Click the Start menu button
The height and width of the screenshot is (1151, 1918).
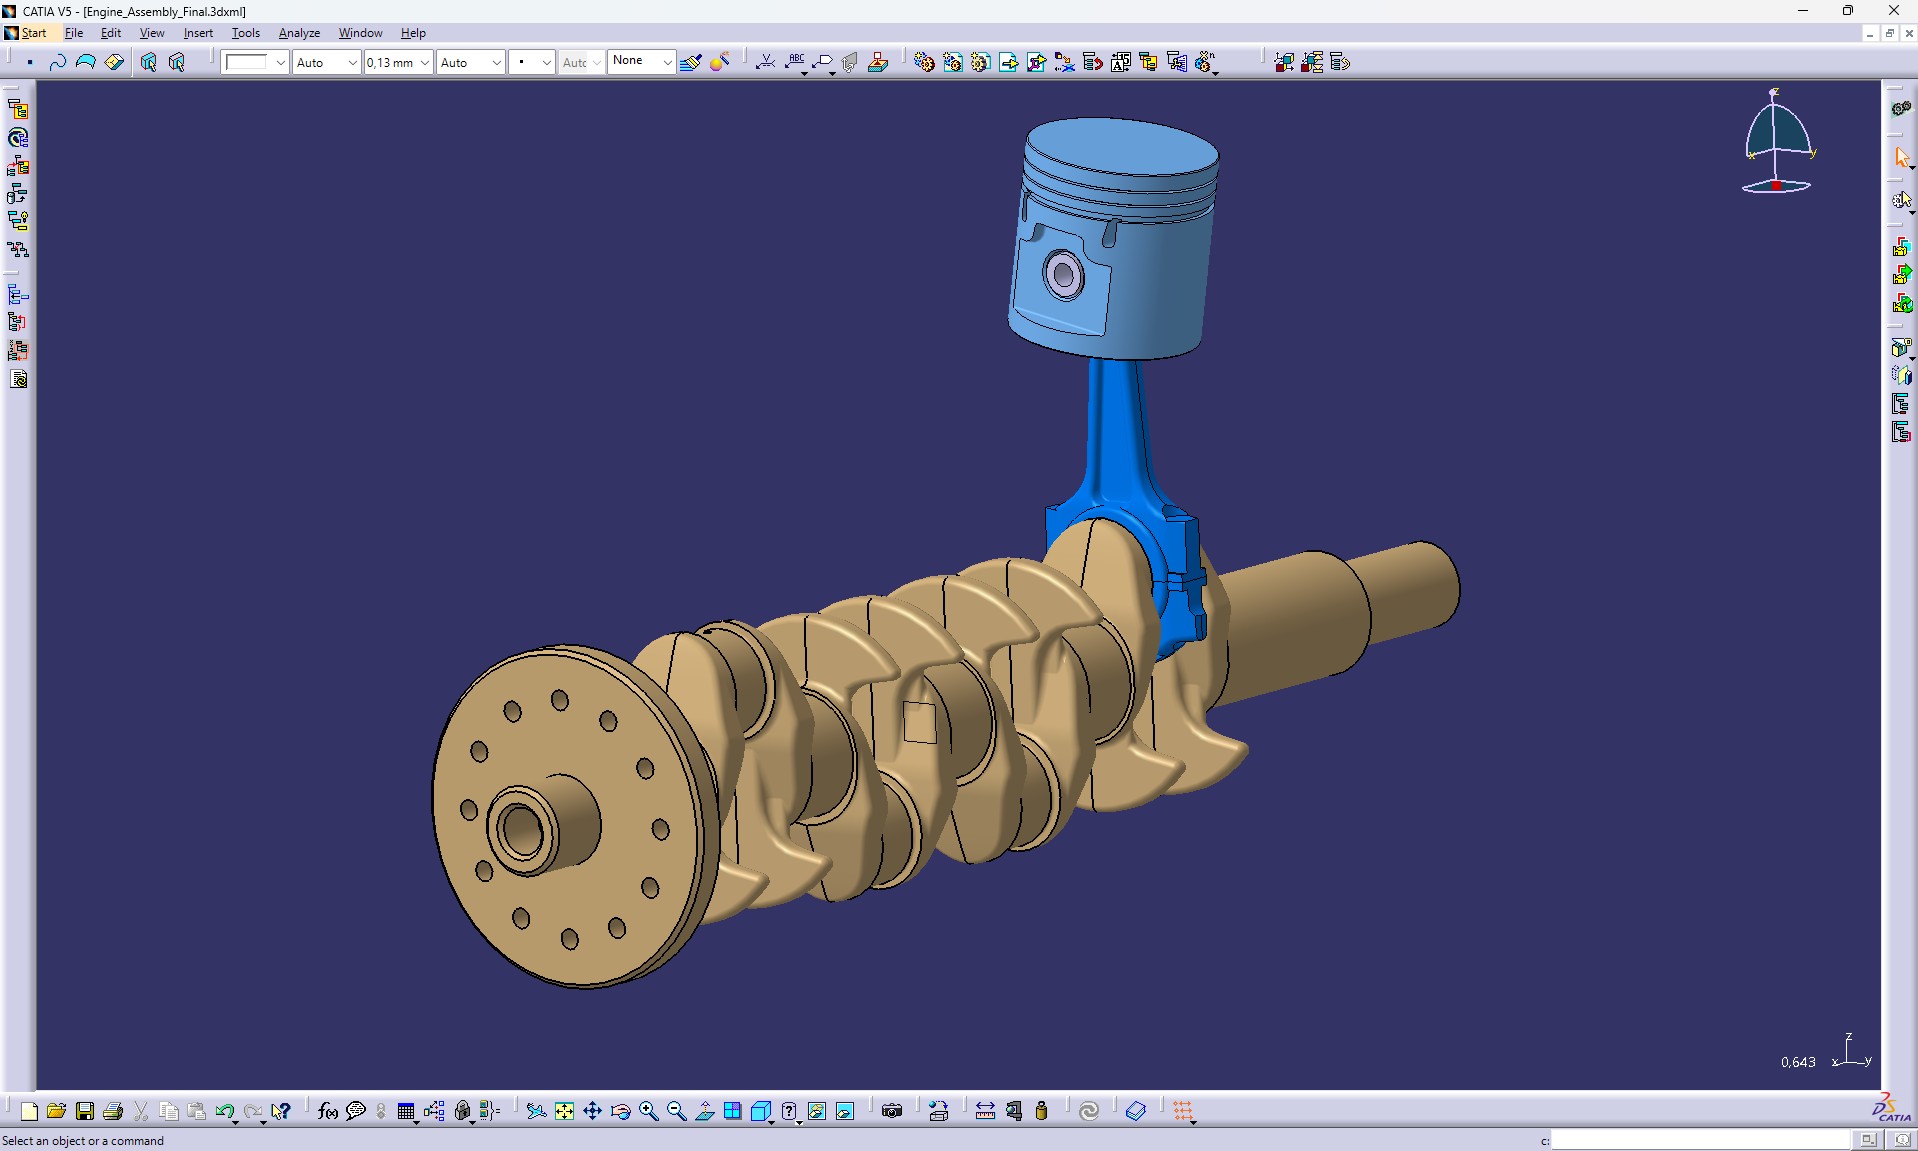coord(33,33)
